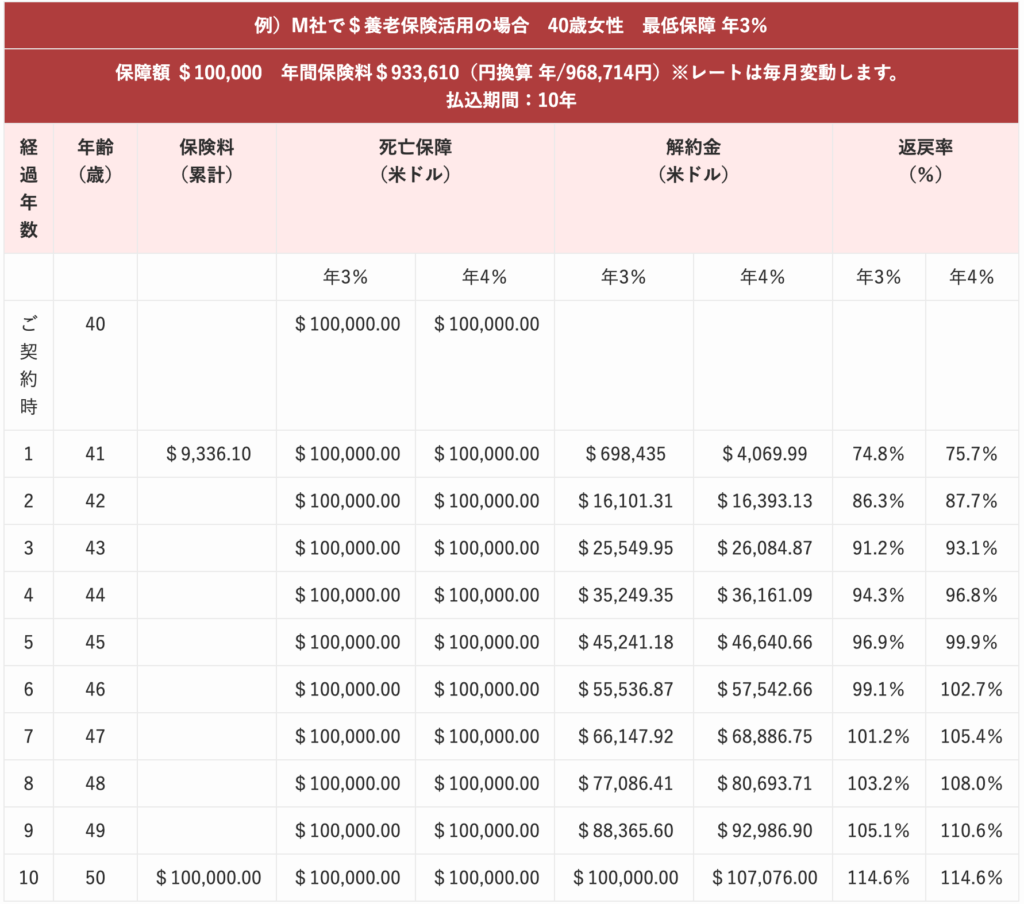This screenshot has width=1024, height=904.
Task: Click surrender value '$ 698,435'
Action: point(625,454)
